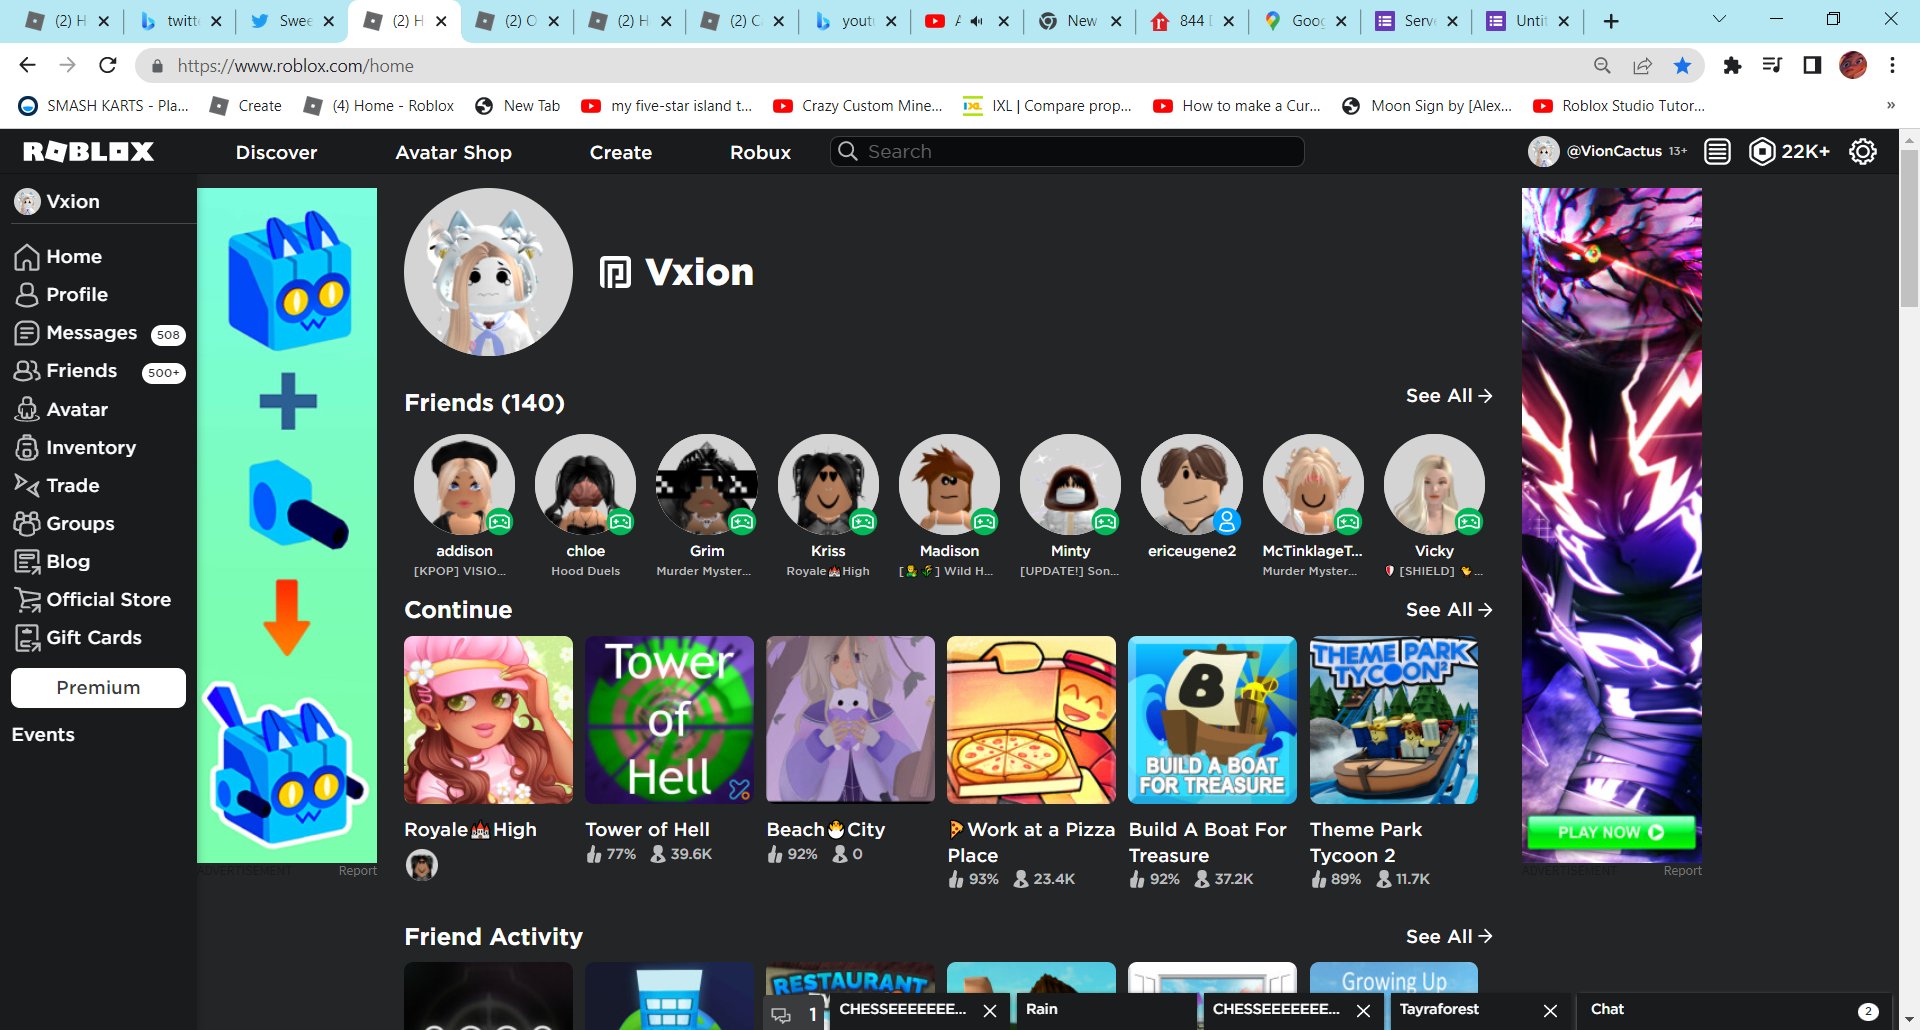Click the share icon in the address bar

(1642, 65)
